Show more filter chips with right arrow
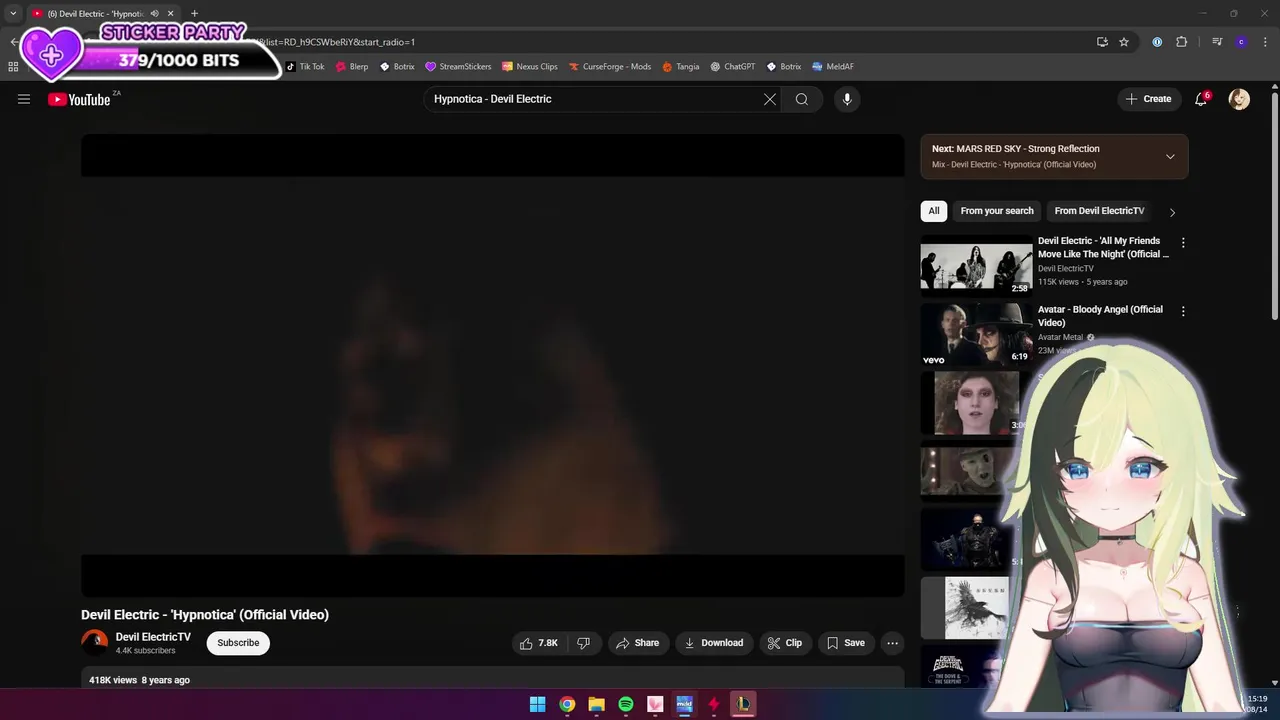 1172,212
